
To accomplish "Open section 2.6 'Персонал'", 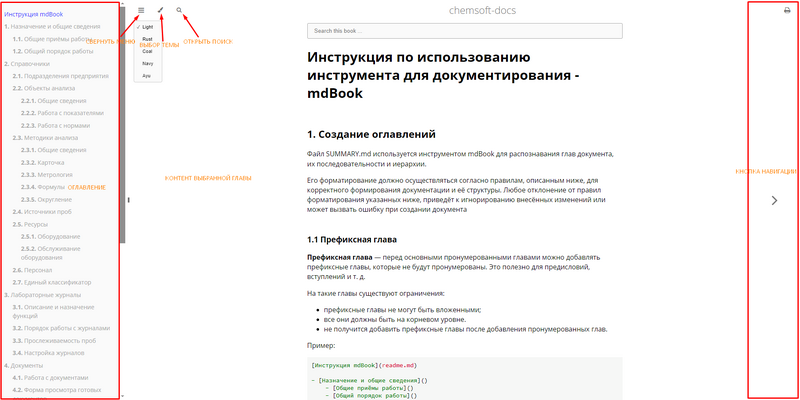I will pos(32,270).
